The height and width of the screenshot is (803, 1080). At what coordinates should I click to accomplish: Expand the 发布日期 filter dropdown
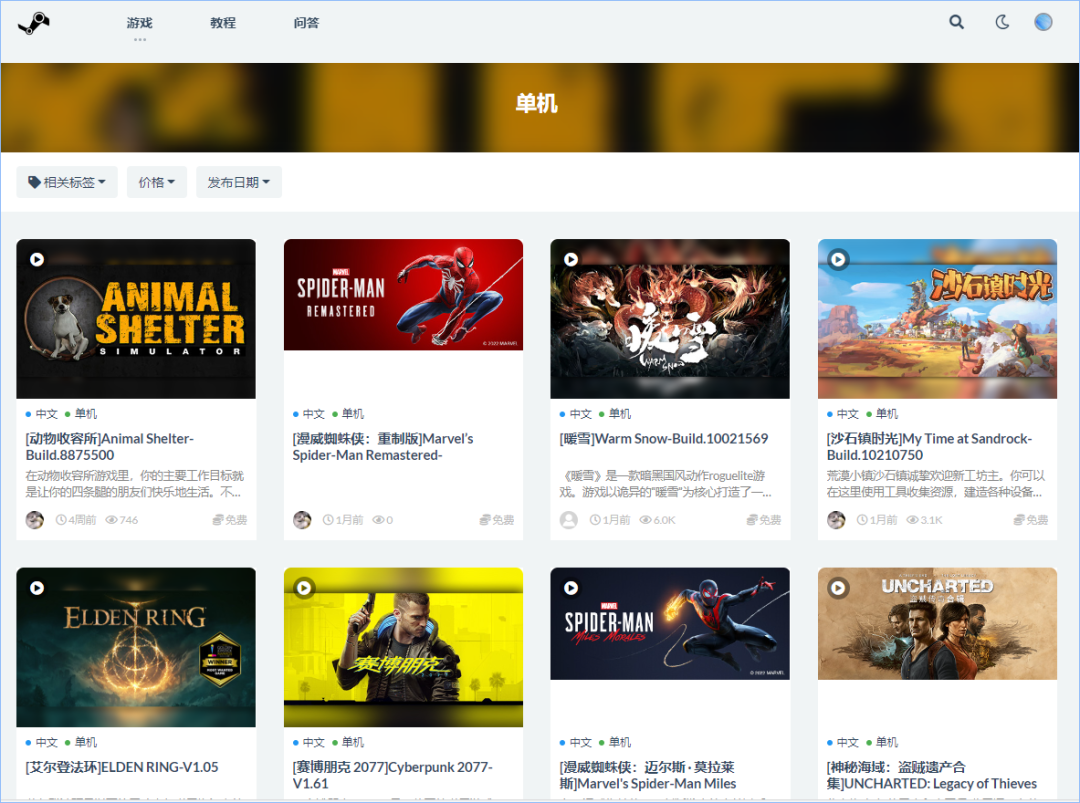tap(238, 182)
